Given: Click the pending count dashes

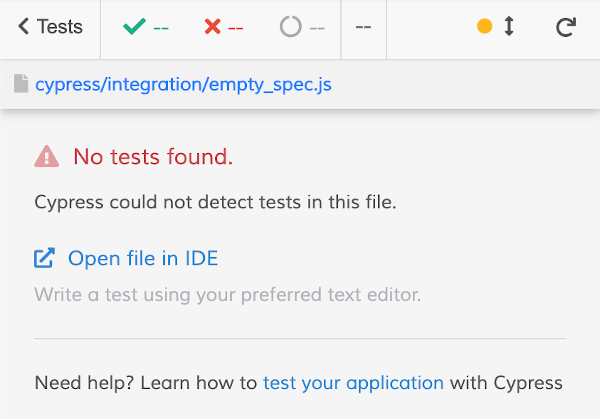Looking at the screenshot, I should (317, 27).
